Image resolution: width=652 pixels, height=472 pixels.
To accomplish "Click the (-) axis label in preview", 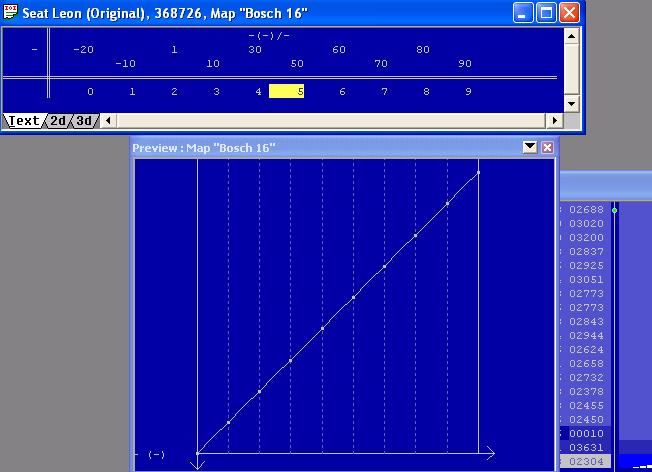I will coord(156,455).
